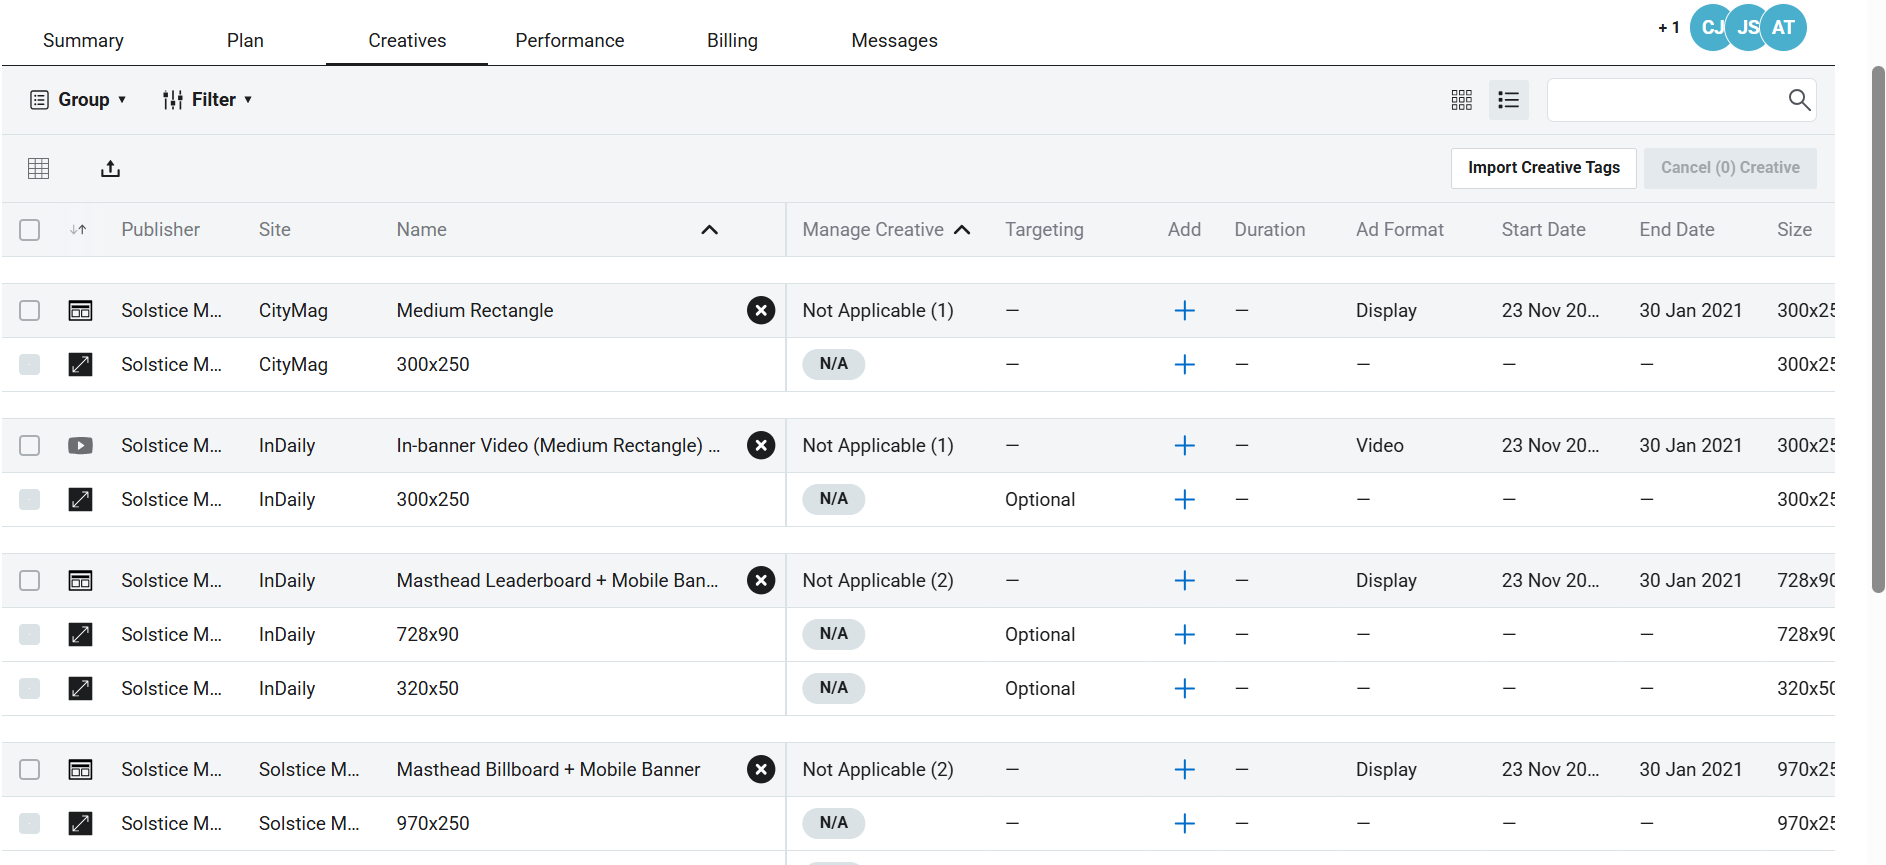Add creative to the 728x90 row

click(1184, 635)
